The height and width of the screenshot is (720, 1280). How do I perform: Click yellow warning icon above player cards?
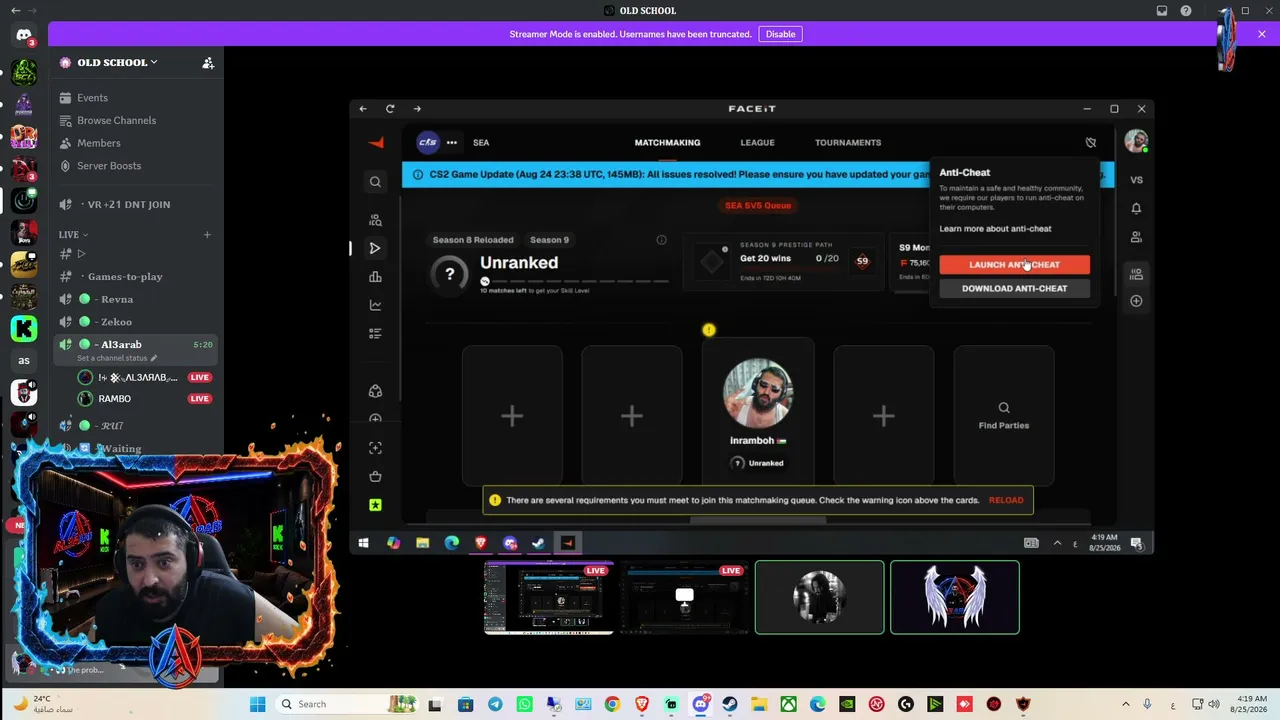point(709,330)
